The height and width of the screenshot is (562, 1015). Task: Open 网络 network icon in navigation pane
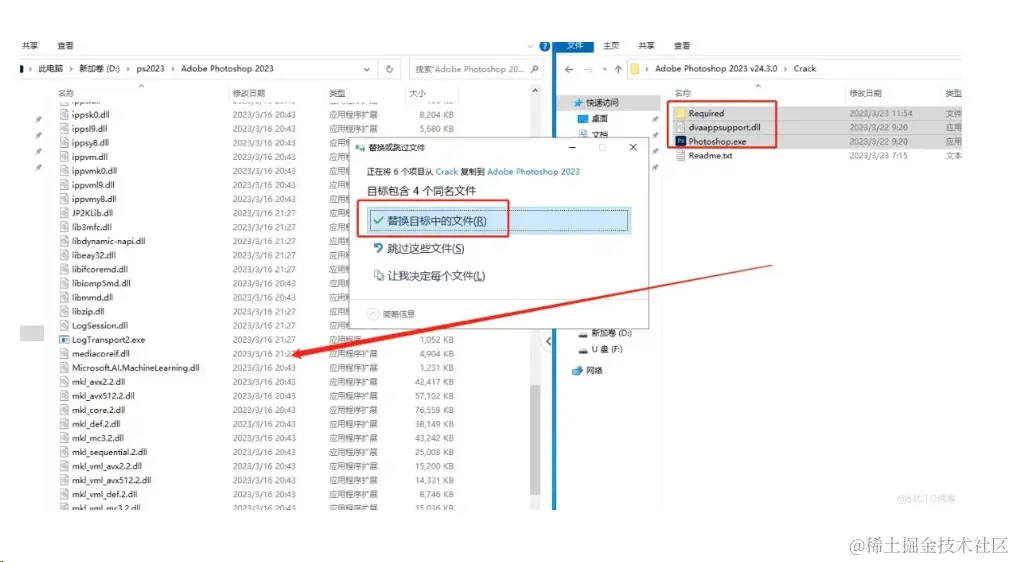pos(577,370)
